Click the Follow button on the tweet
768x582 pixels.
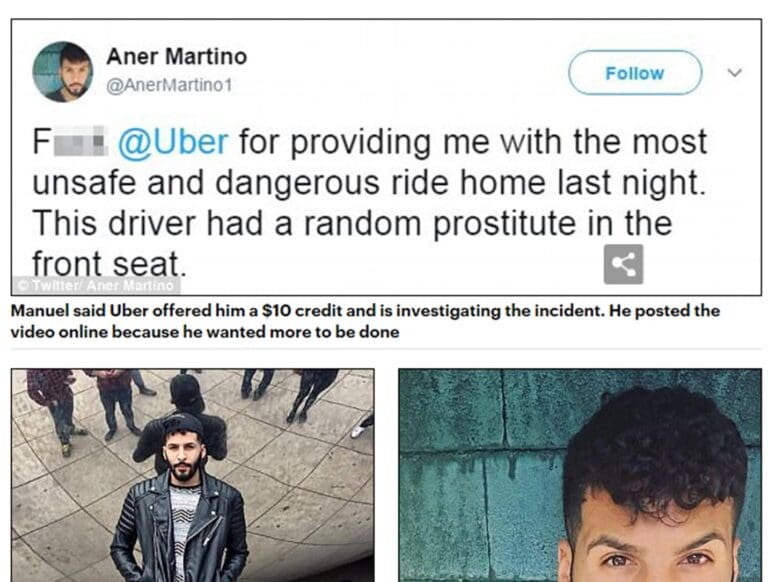tap(635, 73)
